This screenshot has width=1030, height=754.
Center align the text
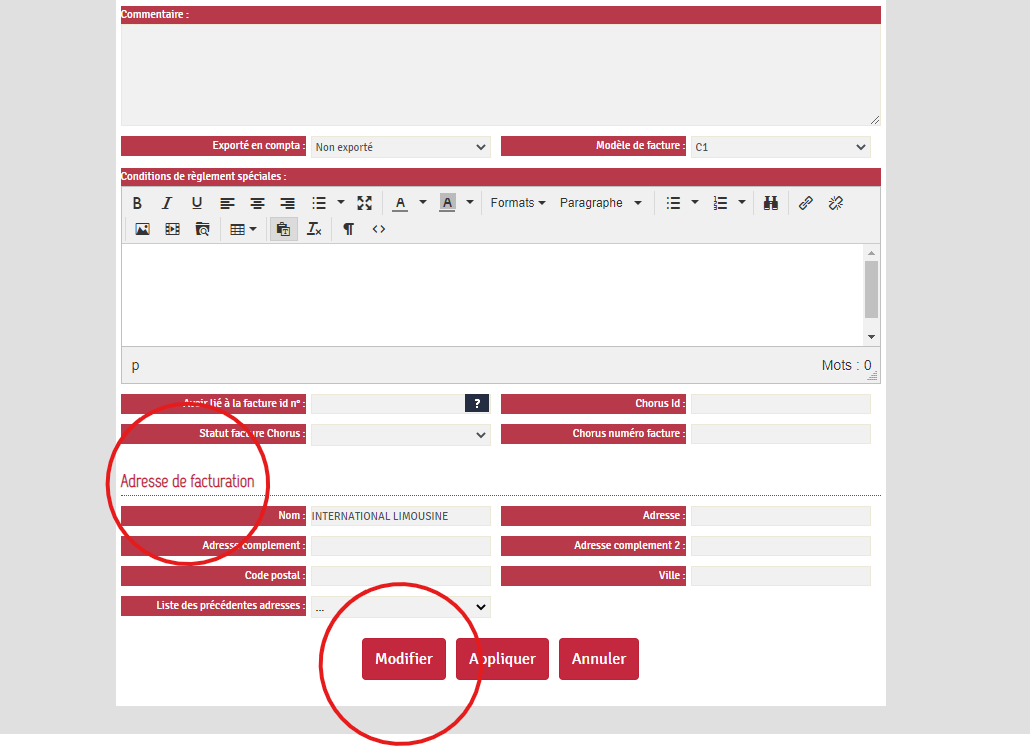pyautogui.click(x=257, y=203)
